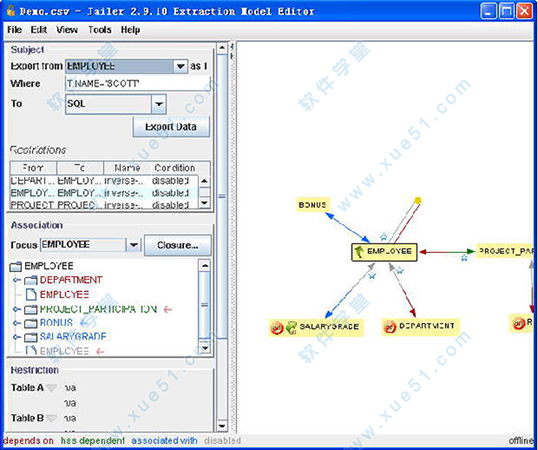This screenshot has height=450, width=538.
Task: Click the Where condition input field
Action: click(137, 83)
